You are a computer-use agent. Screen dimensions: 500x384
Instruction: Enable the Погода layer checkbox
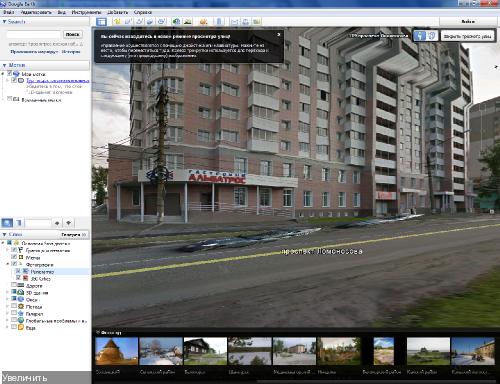[x=14, y=306]
